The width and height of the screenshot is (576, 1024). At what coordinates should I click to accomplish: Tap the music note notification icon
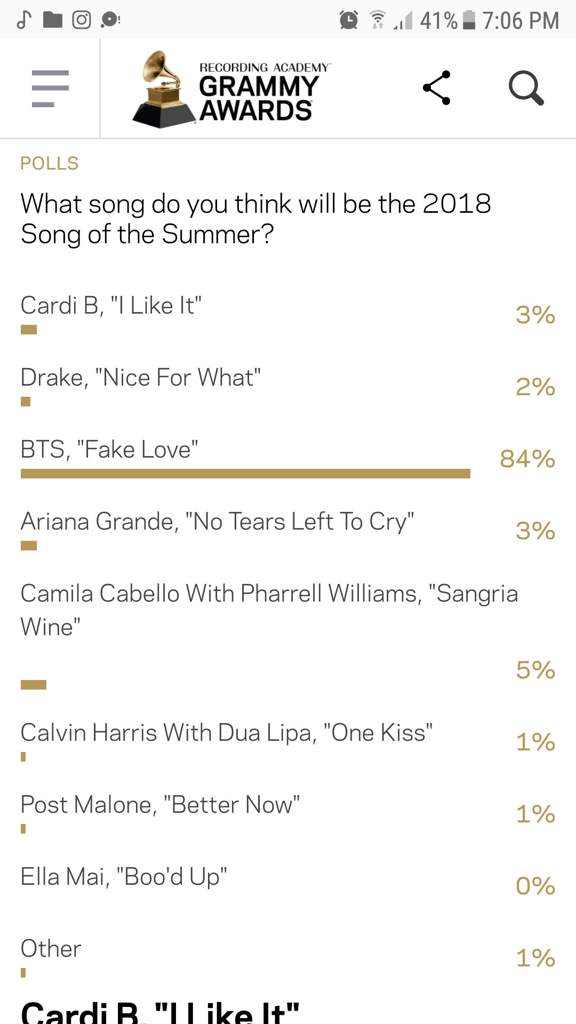click(25, 20)
